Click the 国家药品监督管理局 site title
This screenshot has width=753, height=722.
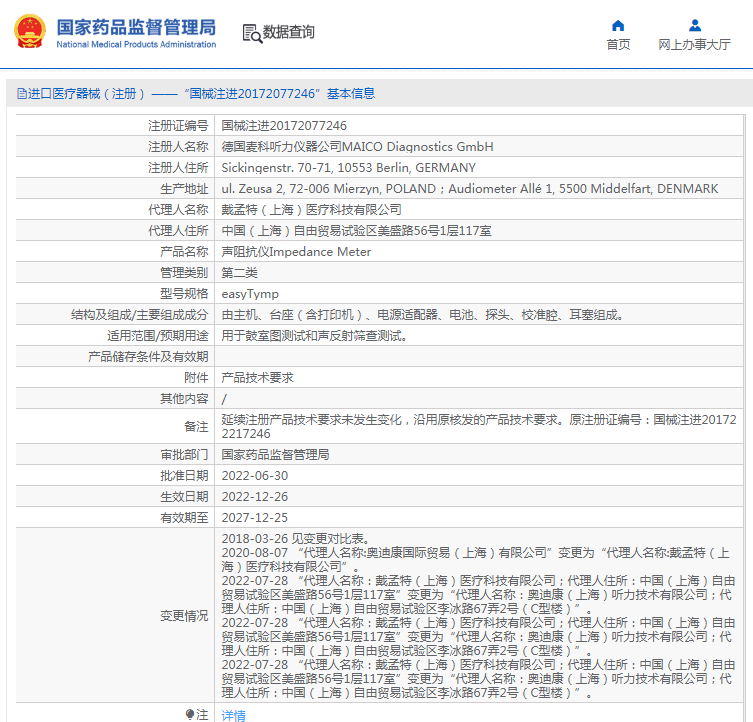pos(135,27)
